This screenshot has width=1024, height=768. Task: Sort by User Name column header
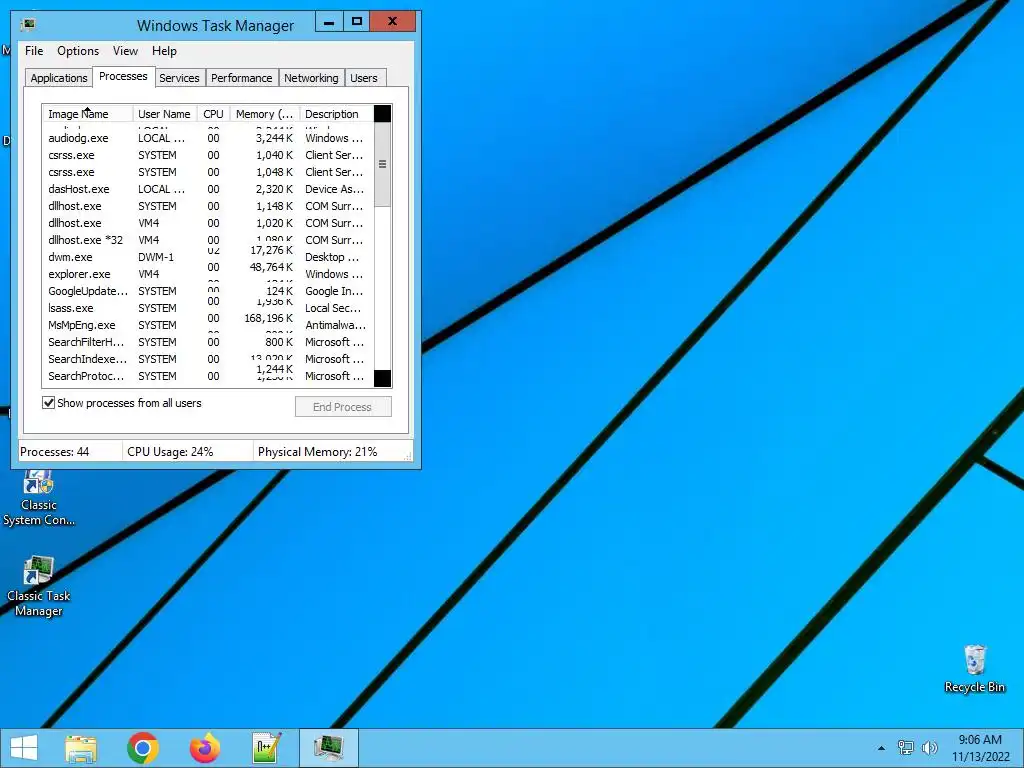(164, 114)
